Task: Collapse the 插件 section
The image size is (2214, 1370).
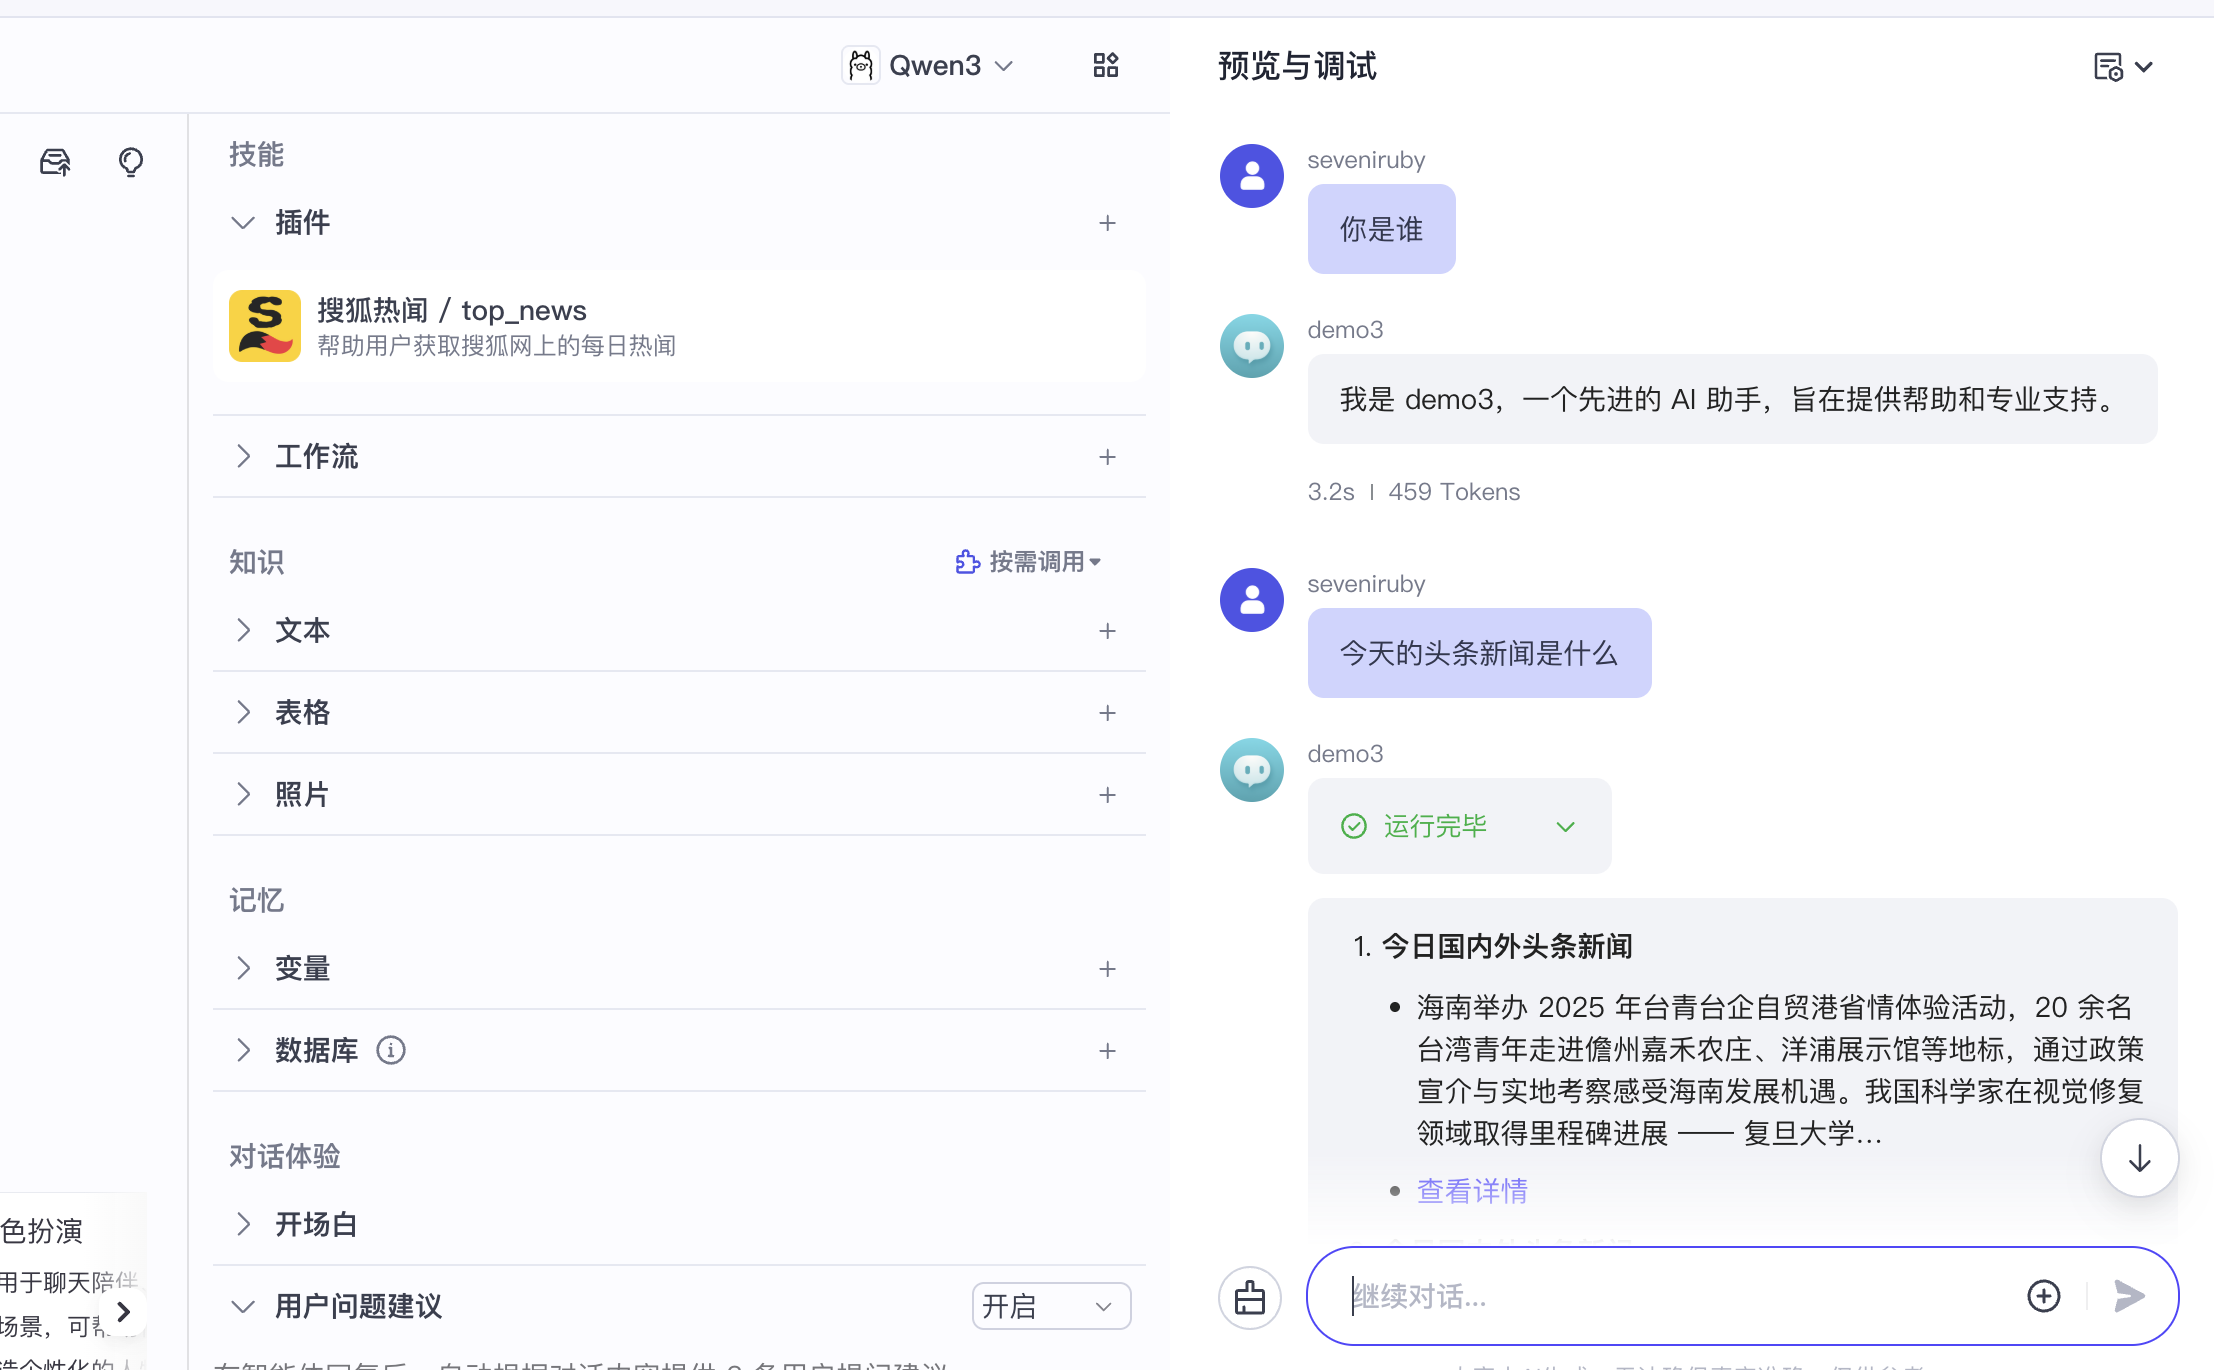Action: [243, 223]
